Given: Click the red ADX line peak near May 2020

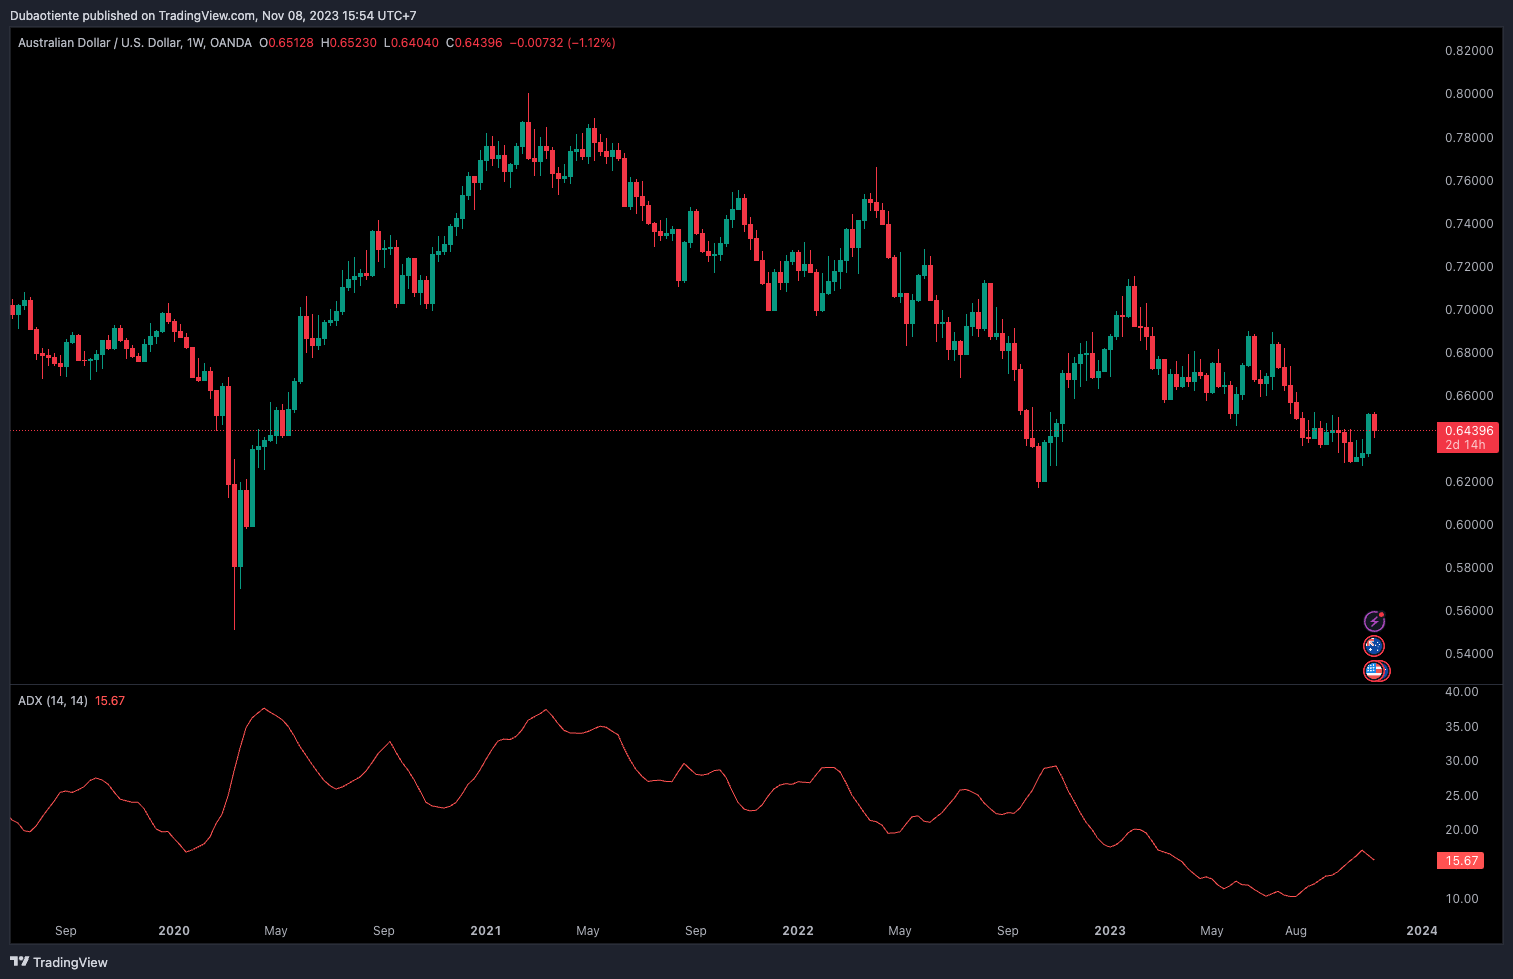Looking at the screenshot, I should 264,709.
